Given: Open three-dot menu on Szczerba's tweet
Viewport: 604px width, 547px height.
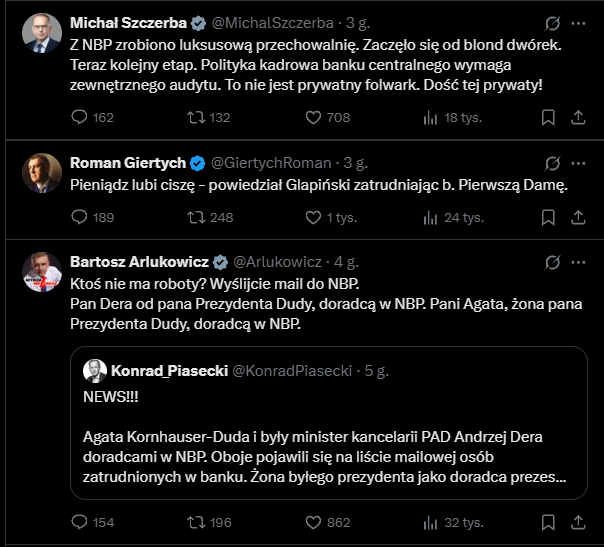Looking at the screenshot, I should pos(578,22).
